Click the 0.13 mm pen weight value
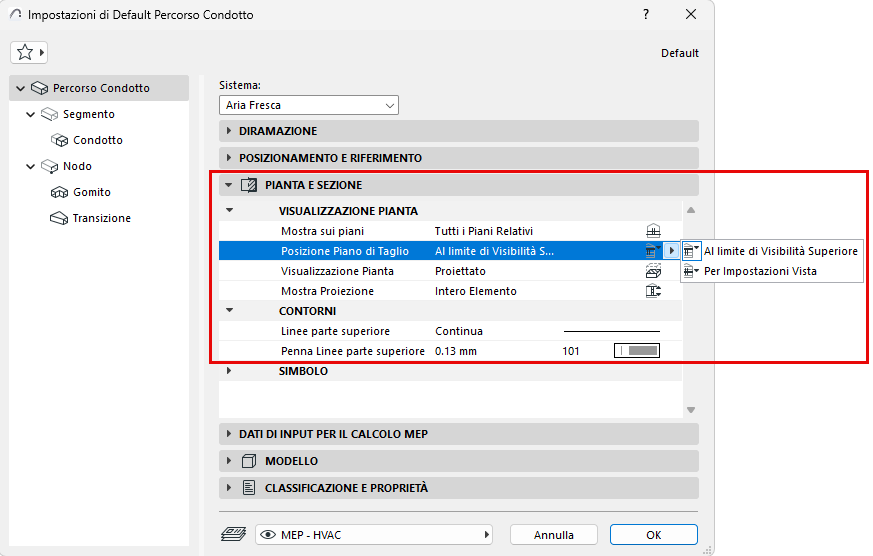This screenshot has height=556, width=873. (x=456, y=351)
